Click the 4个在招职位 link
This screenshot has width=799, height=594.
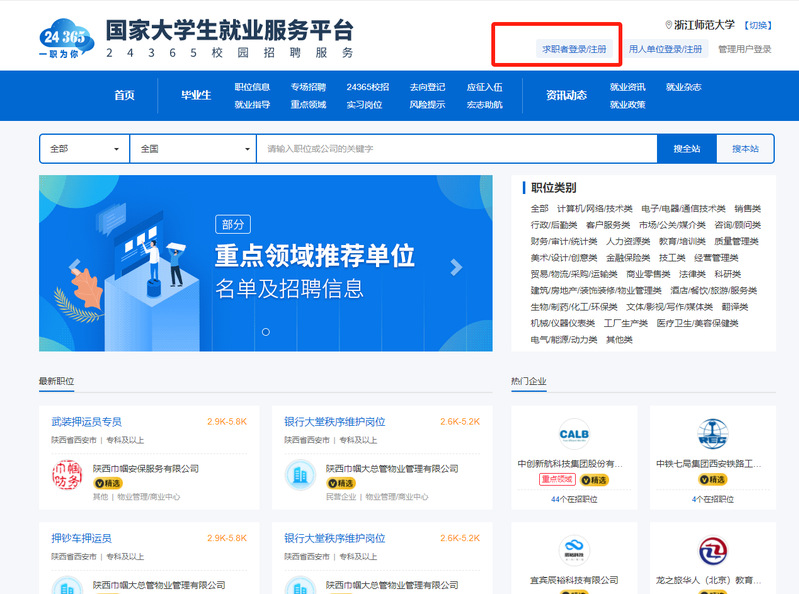click(x=712, y=499)
